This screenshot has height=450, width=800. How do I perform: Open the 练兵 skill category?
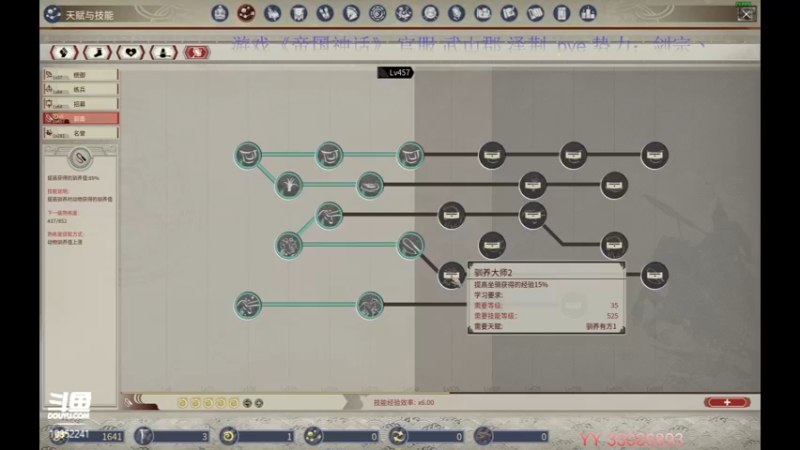click(x=81, y=89)
